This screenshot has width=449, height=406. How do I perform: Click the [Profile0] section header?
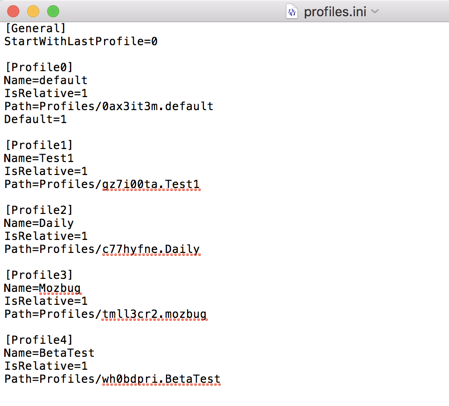pos(39,67)
